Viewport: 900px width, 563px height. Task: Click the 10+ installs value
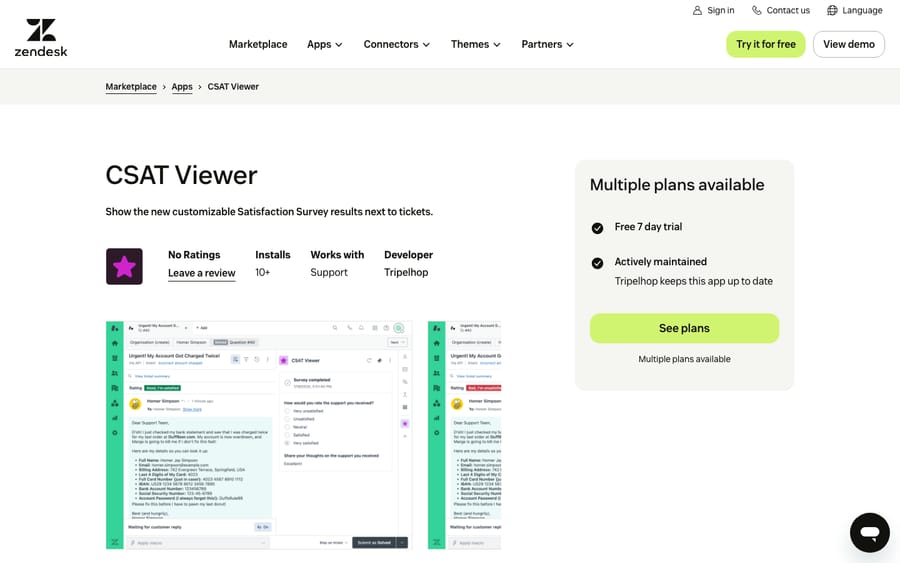click(262, 273)
